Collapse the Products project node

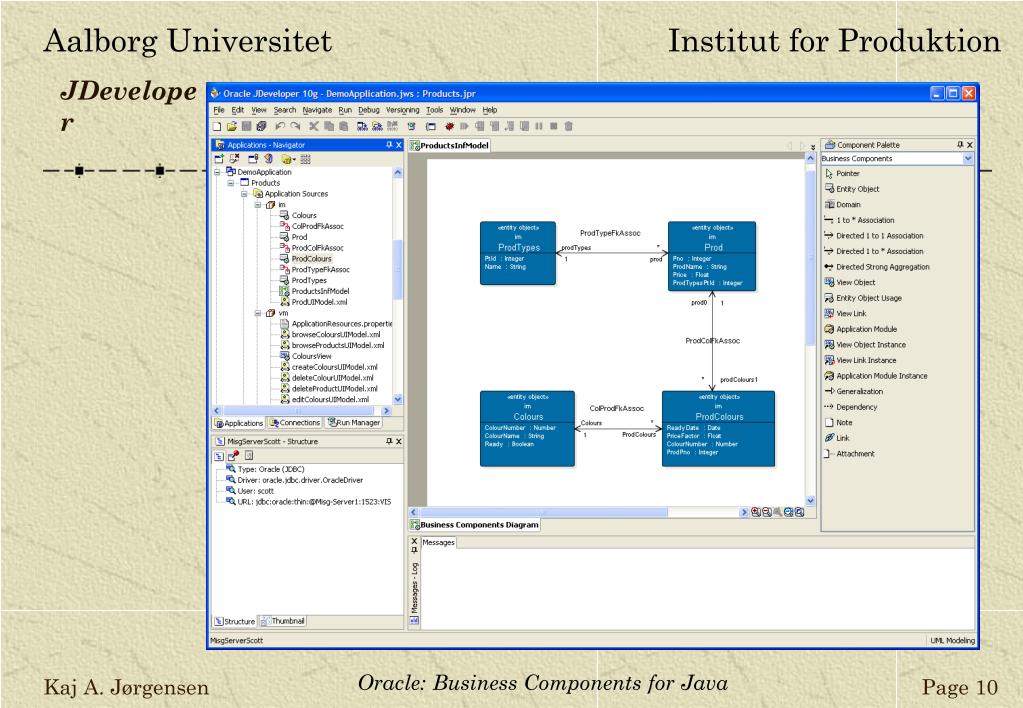tap(231, 183)
